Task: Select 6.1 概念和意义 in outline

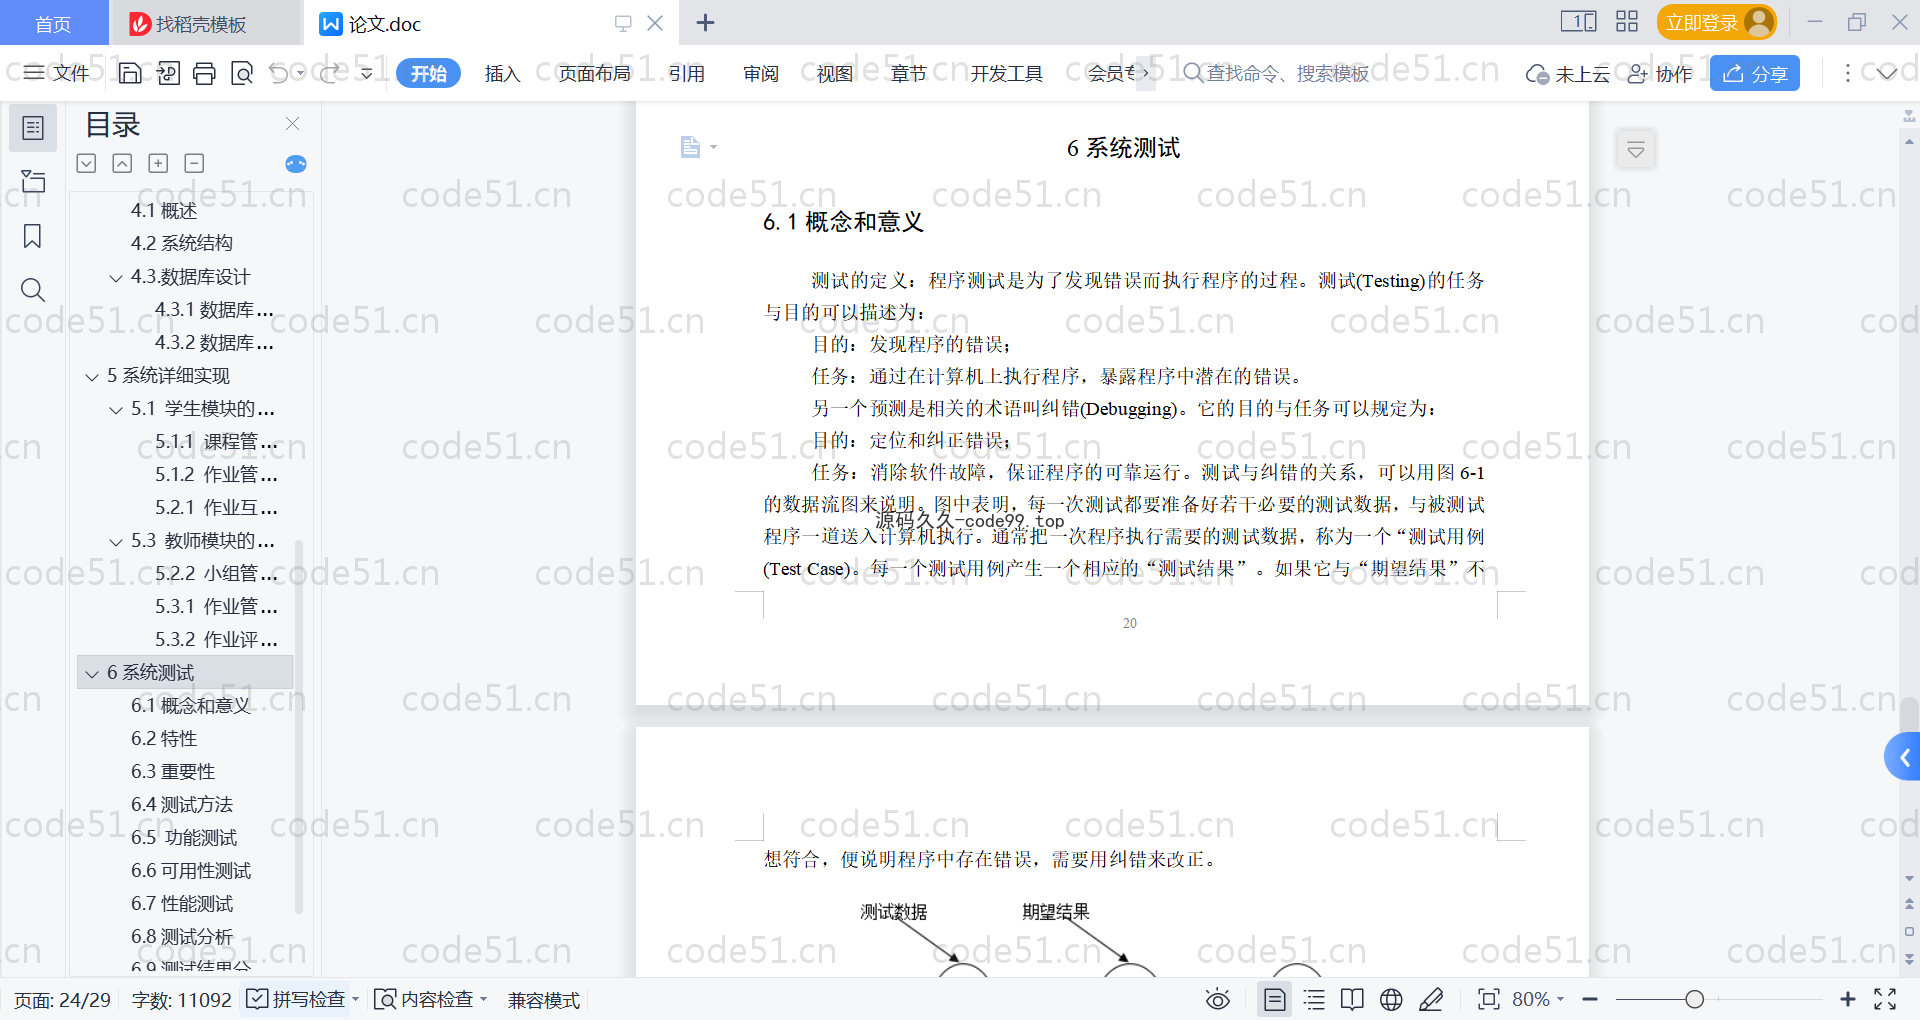Action: [190, 705]
